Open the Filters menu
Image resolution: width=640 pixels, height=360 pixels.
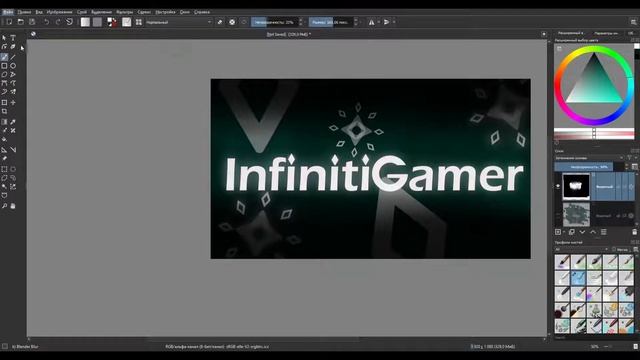coord(124,12)
